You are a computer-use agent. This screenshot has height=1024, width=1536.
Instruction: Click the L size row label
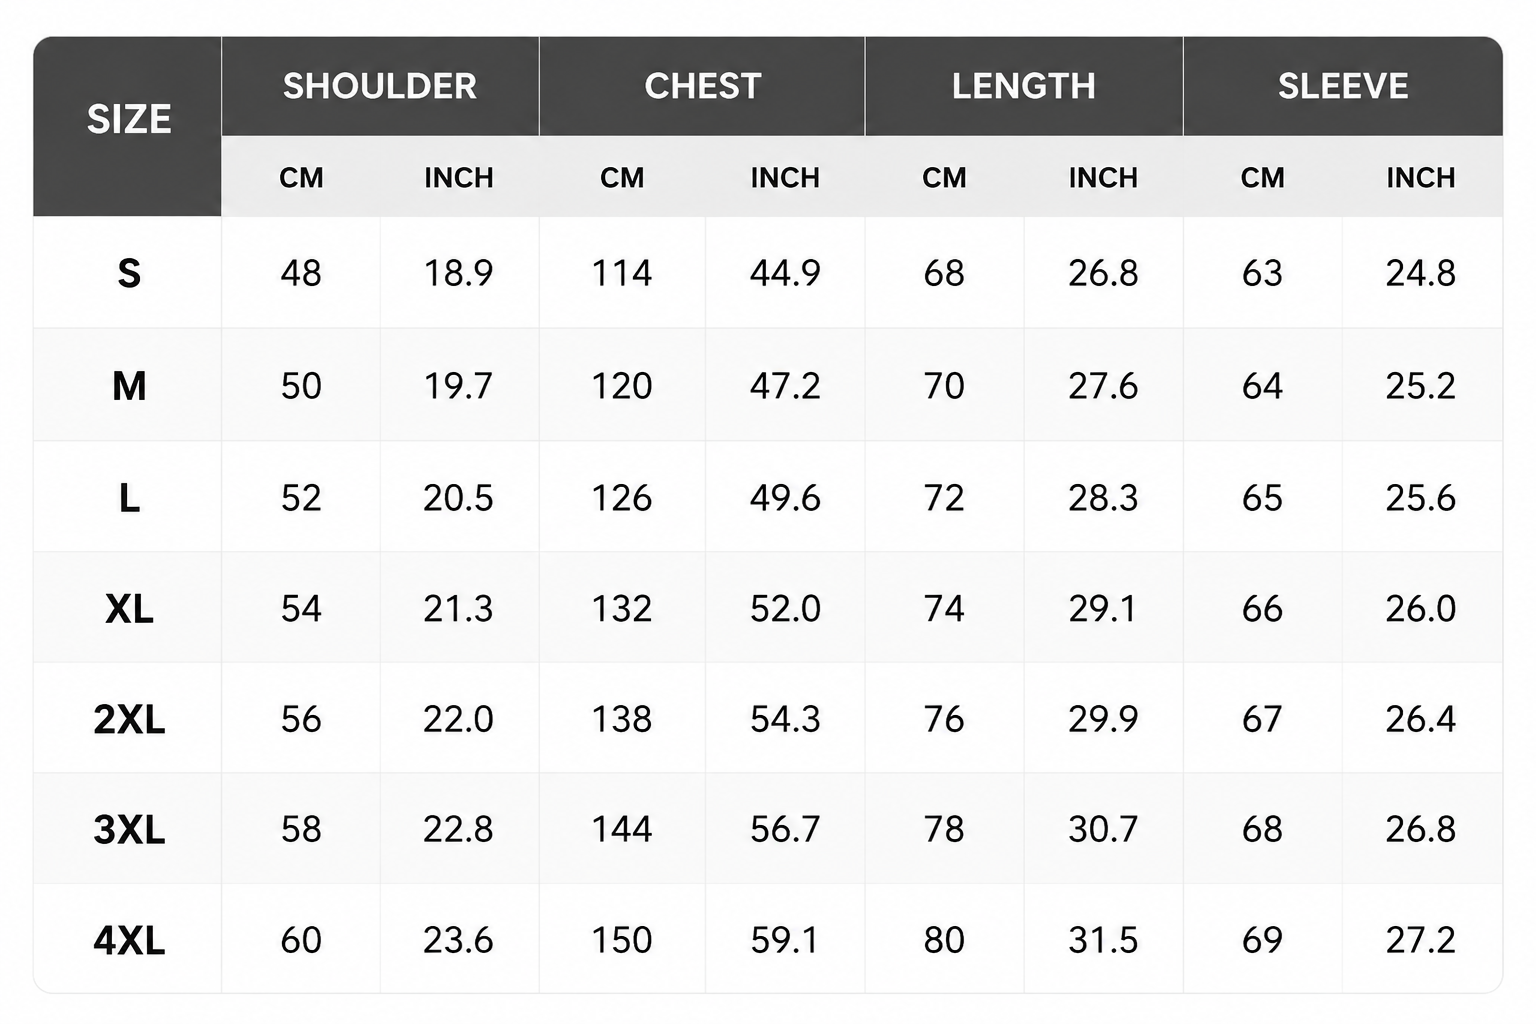[129, 498]
